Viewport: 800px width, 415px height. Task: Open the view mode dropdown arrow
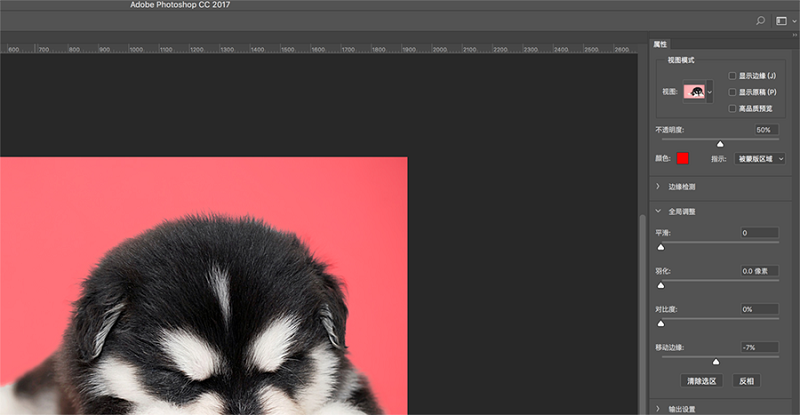[710, 92]
